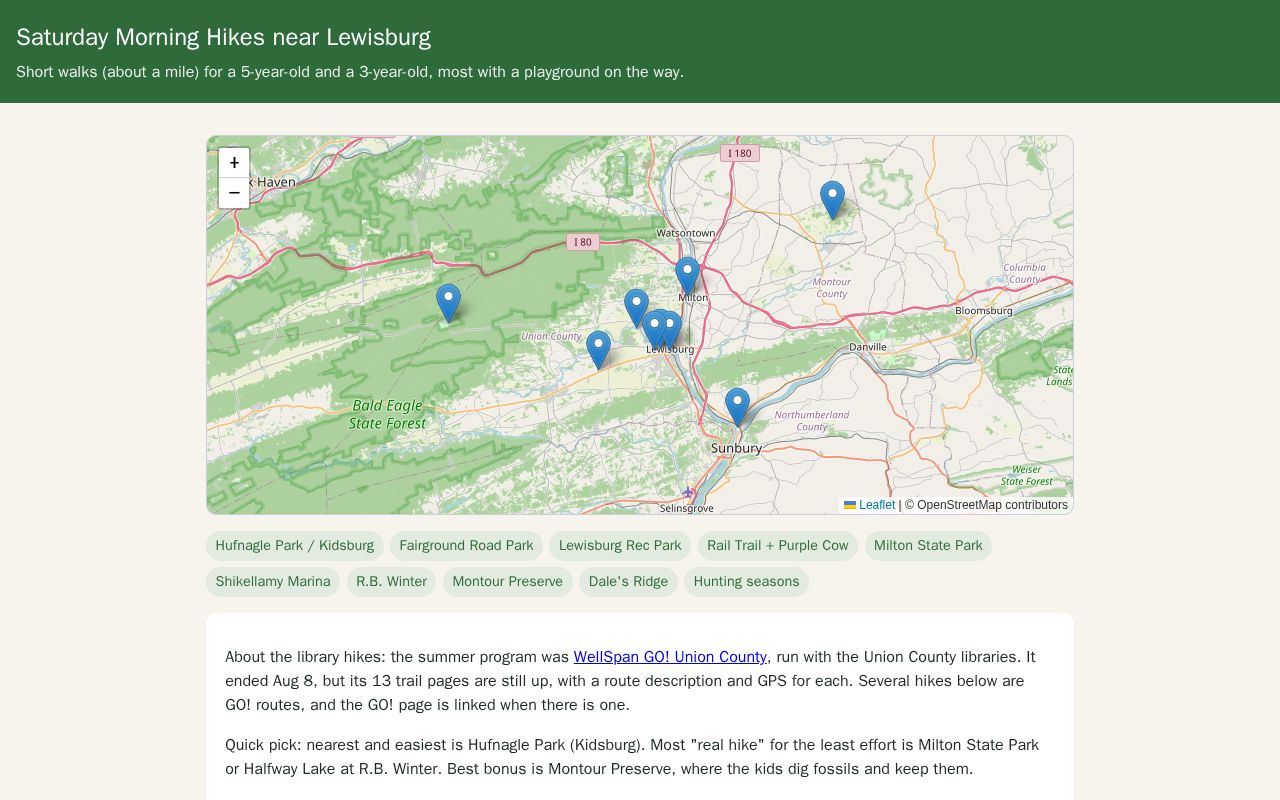Click the map marker near Sunbury
Viewport: 1280px width, 800px height.
click(737, 407)
